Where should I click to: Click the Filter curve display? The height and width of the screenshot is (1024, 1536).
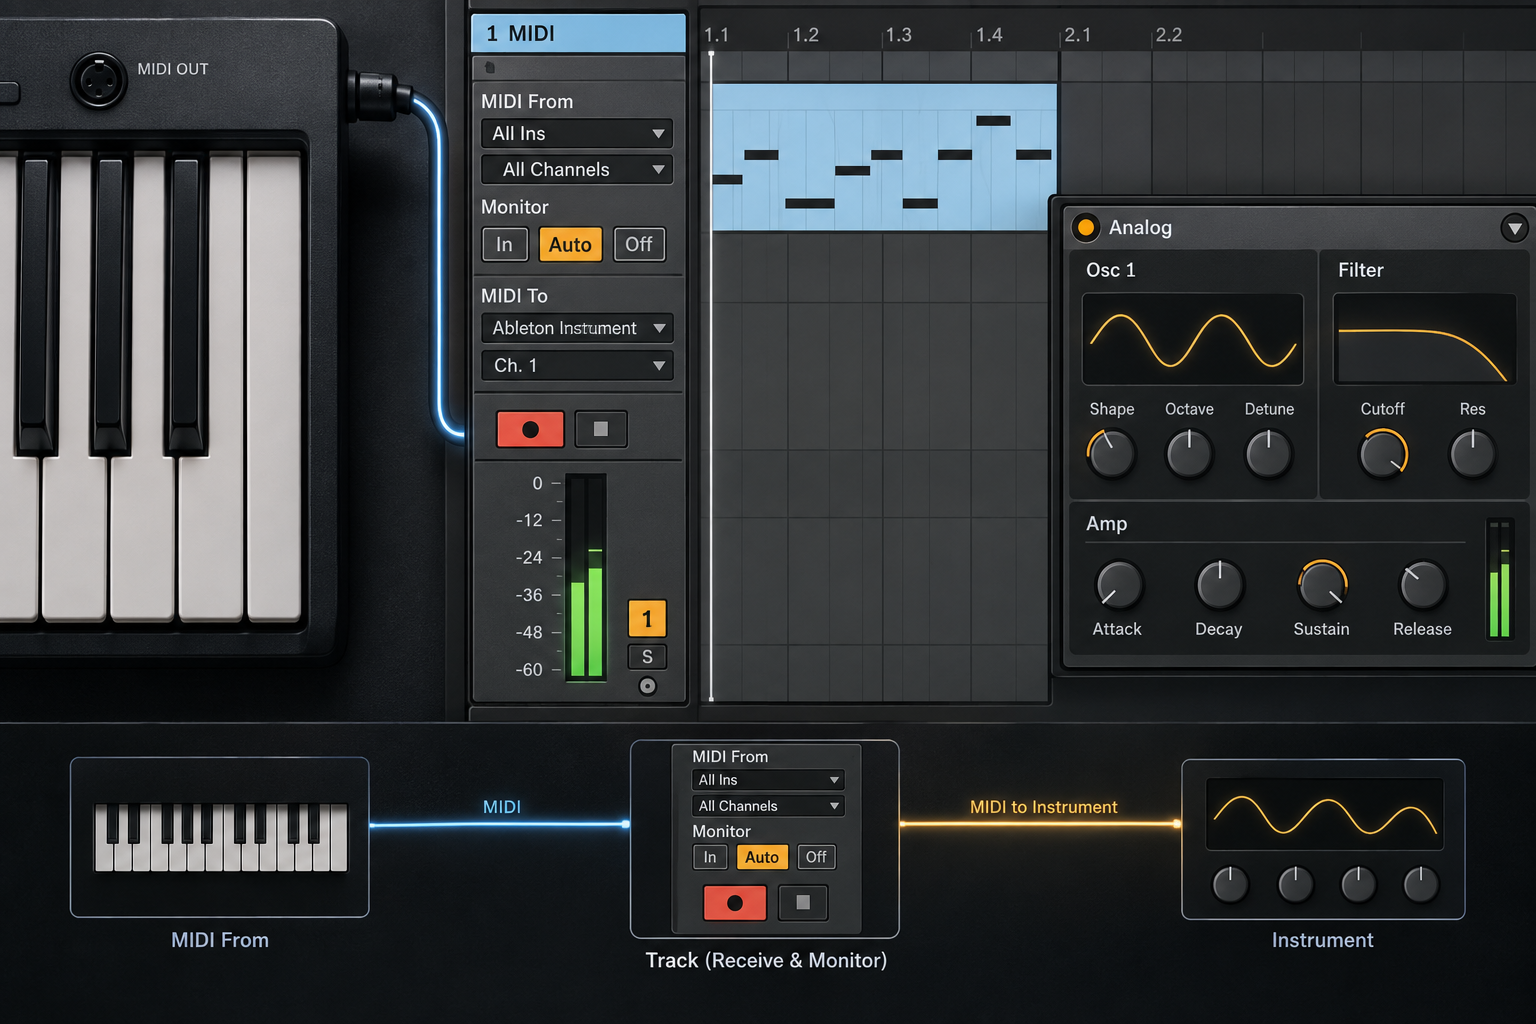point(1425,339)
